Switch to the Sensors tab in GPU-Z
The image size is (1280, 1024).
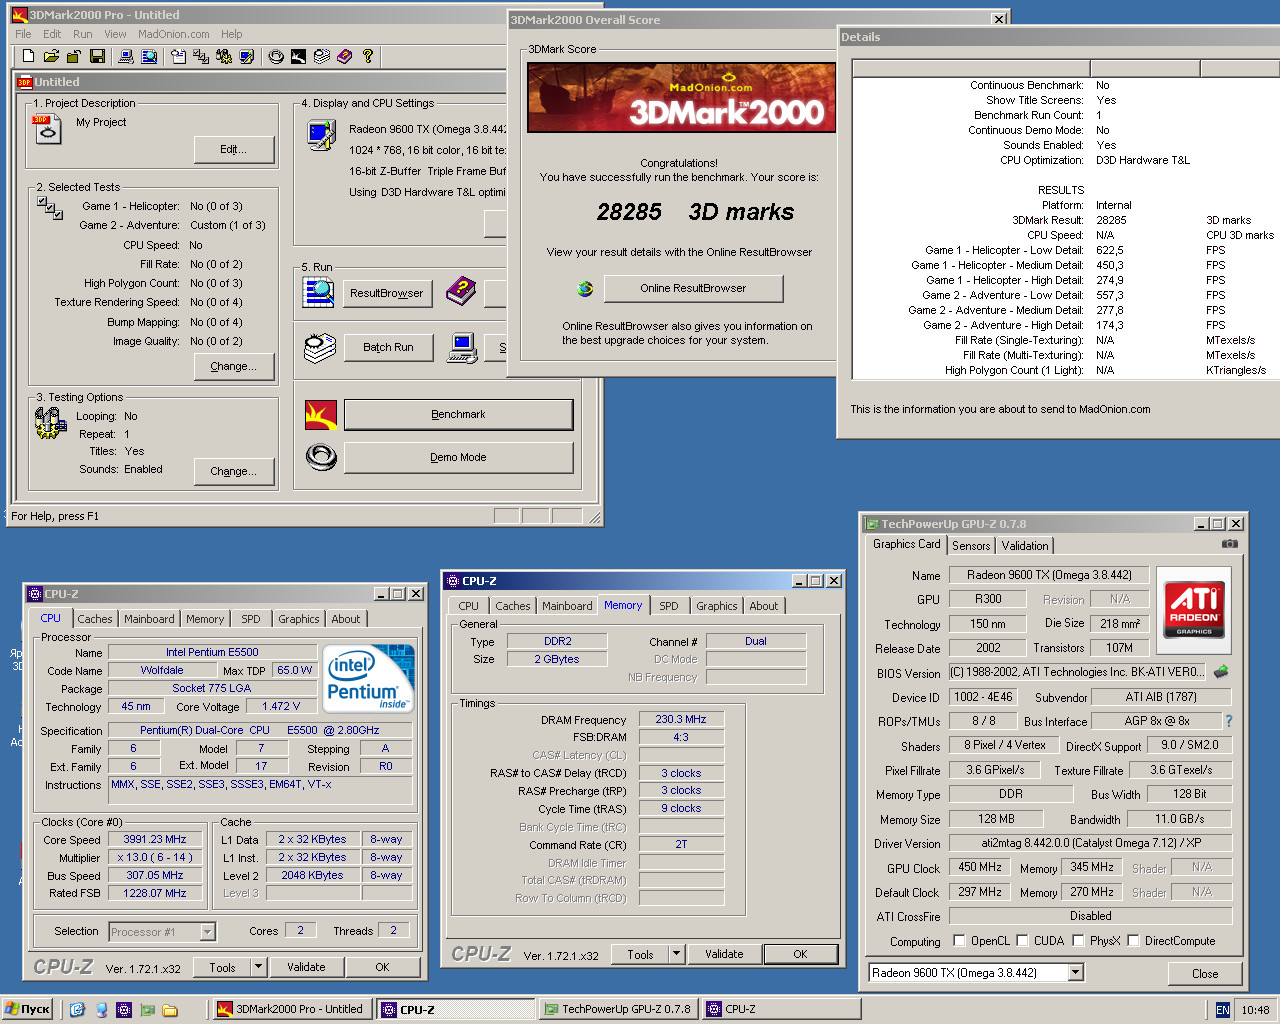point(971,546)
